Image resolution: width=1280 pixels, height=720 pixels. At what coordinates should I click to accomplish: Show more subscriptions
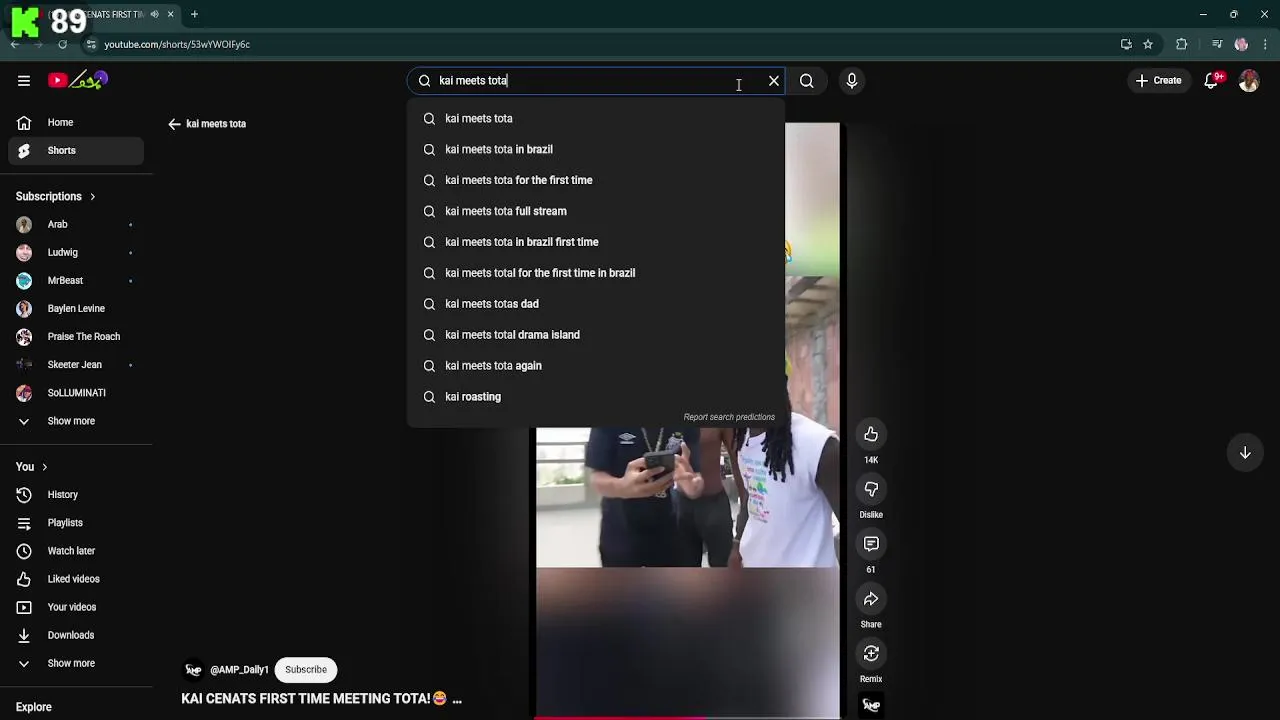pos(76,420)
